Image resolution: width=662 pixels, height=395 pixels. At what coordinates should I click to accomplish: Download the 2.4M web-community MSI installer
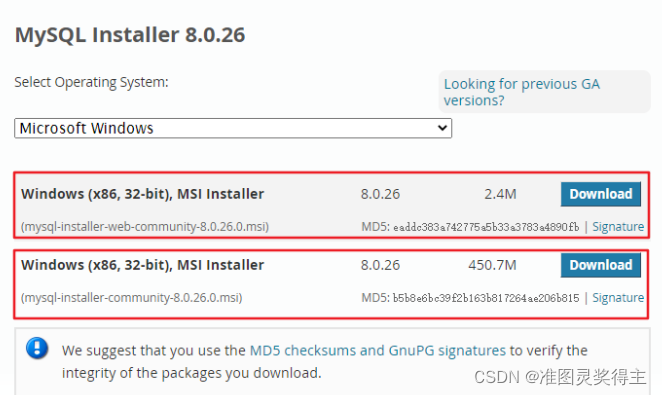coord(601,194)
